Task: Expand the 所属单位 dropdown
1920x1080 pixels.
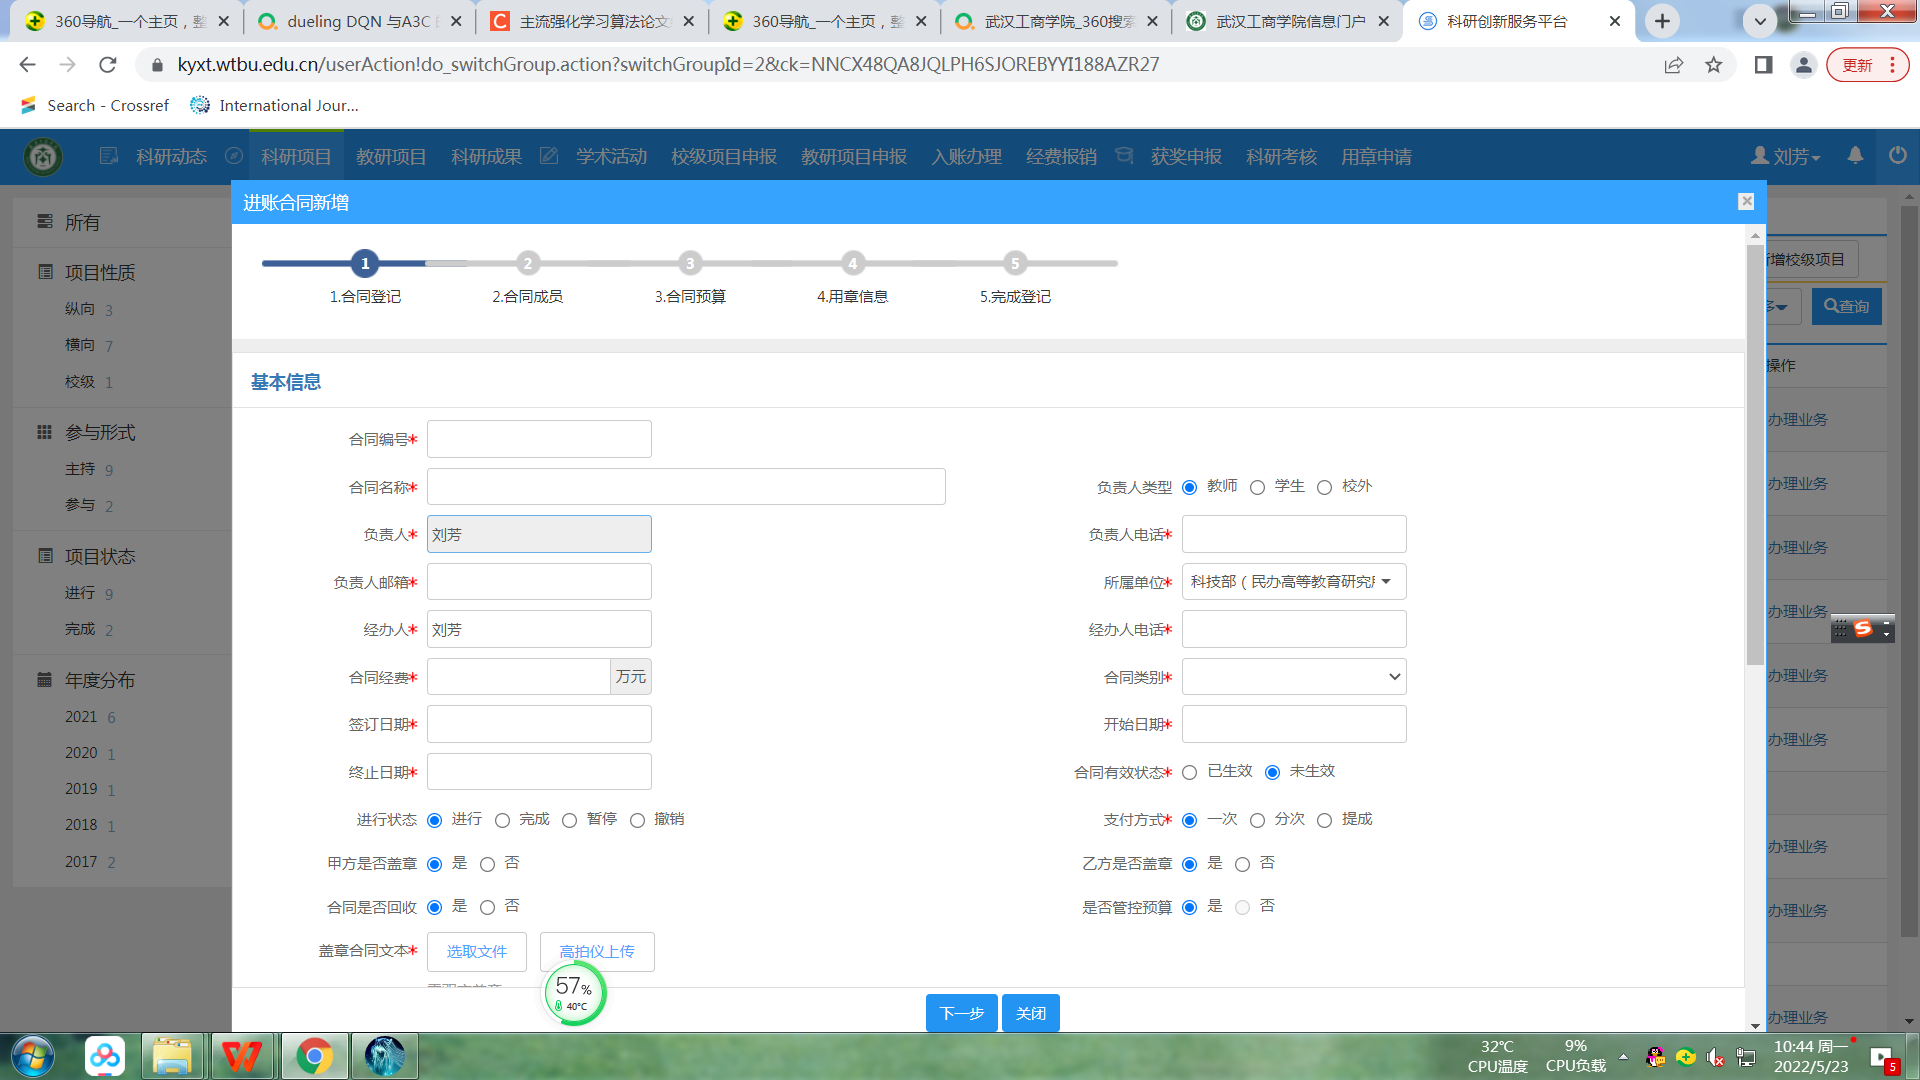Action: point(1293,582)
